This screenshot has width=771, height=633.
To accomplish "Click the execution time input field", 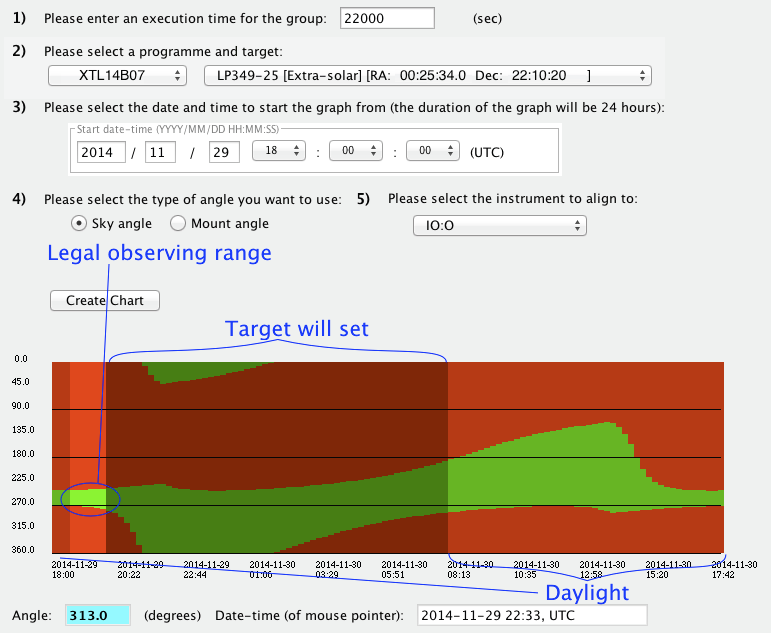I will [387, 19].
